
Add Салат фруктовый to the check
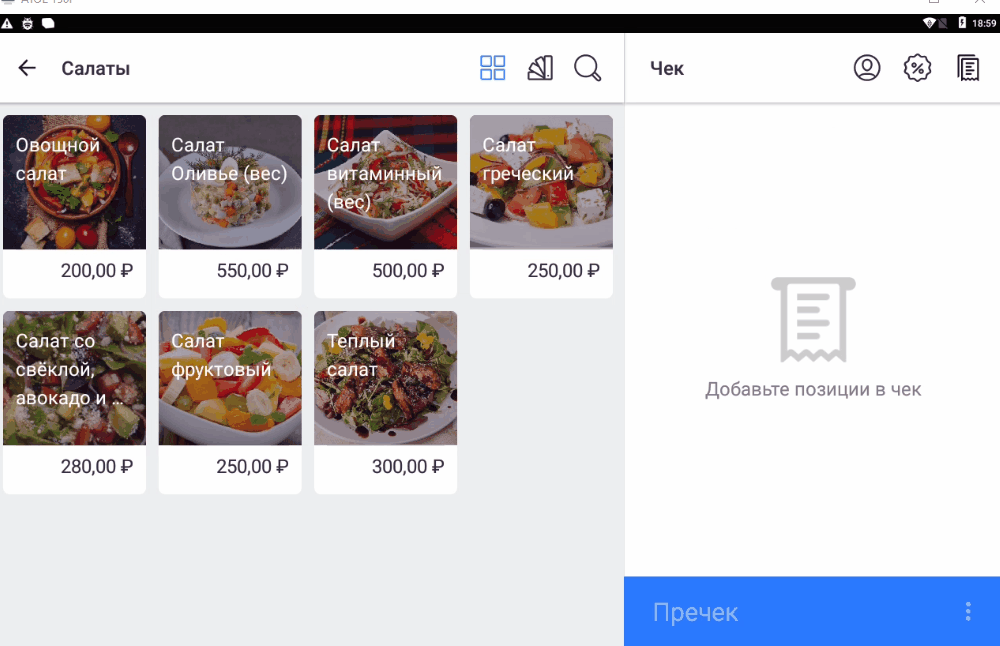pos(230,402)
